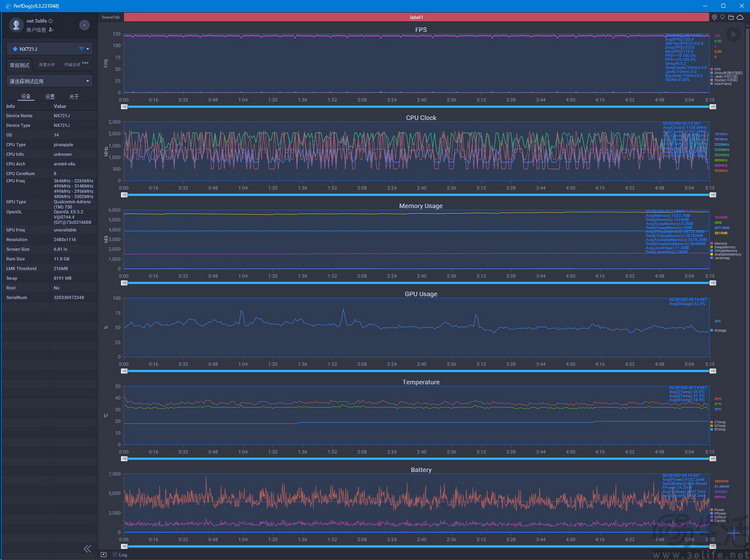Click the label marker bubble icon in top toolbar
The width and height of the screenshot is (750, 560).
point(722,17)
